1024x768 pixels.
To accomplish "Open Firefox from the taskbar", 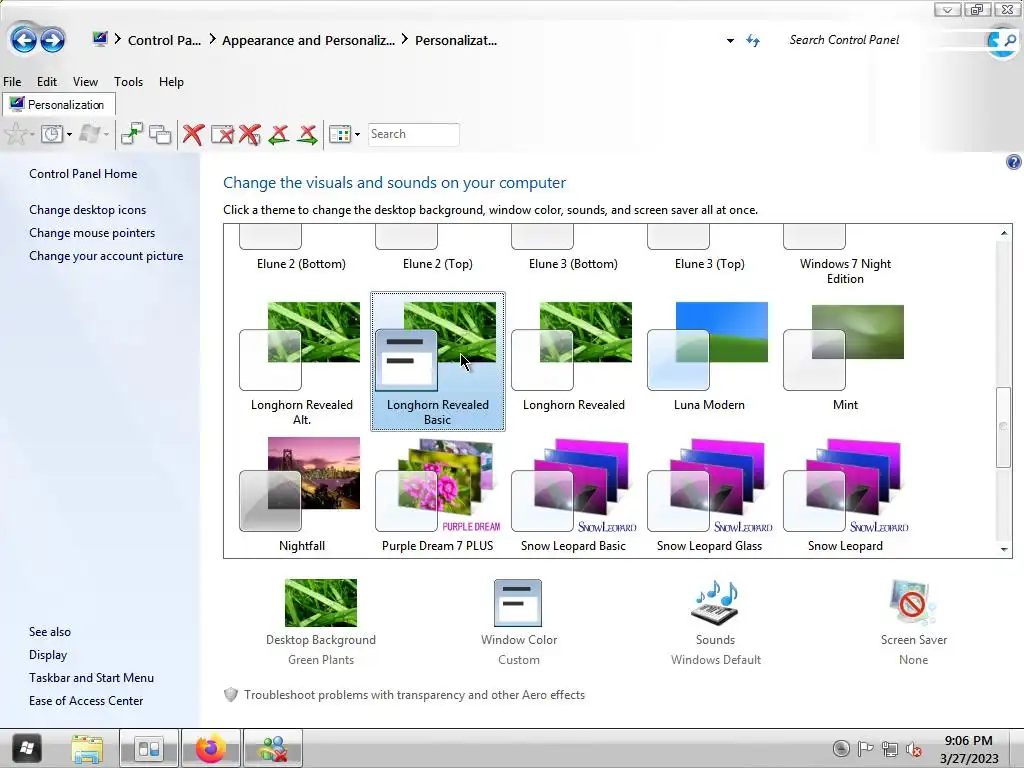I will coord(210,748).
